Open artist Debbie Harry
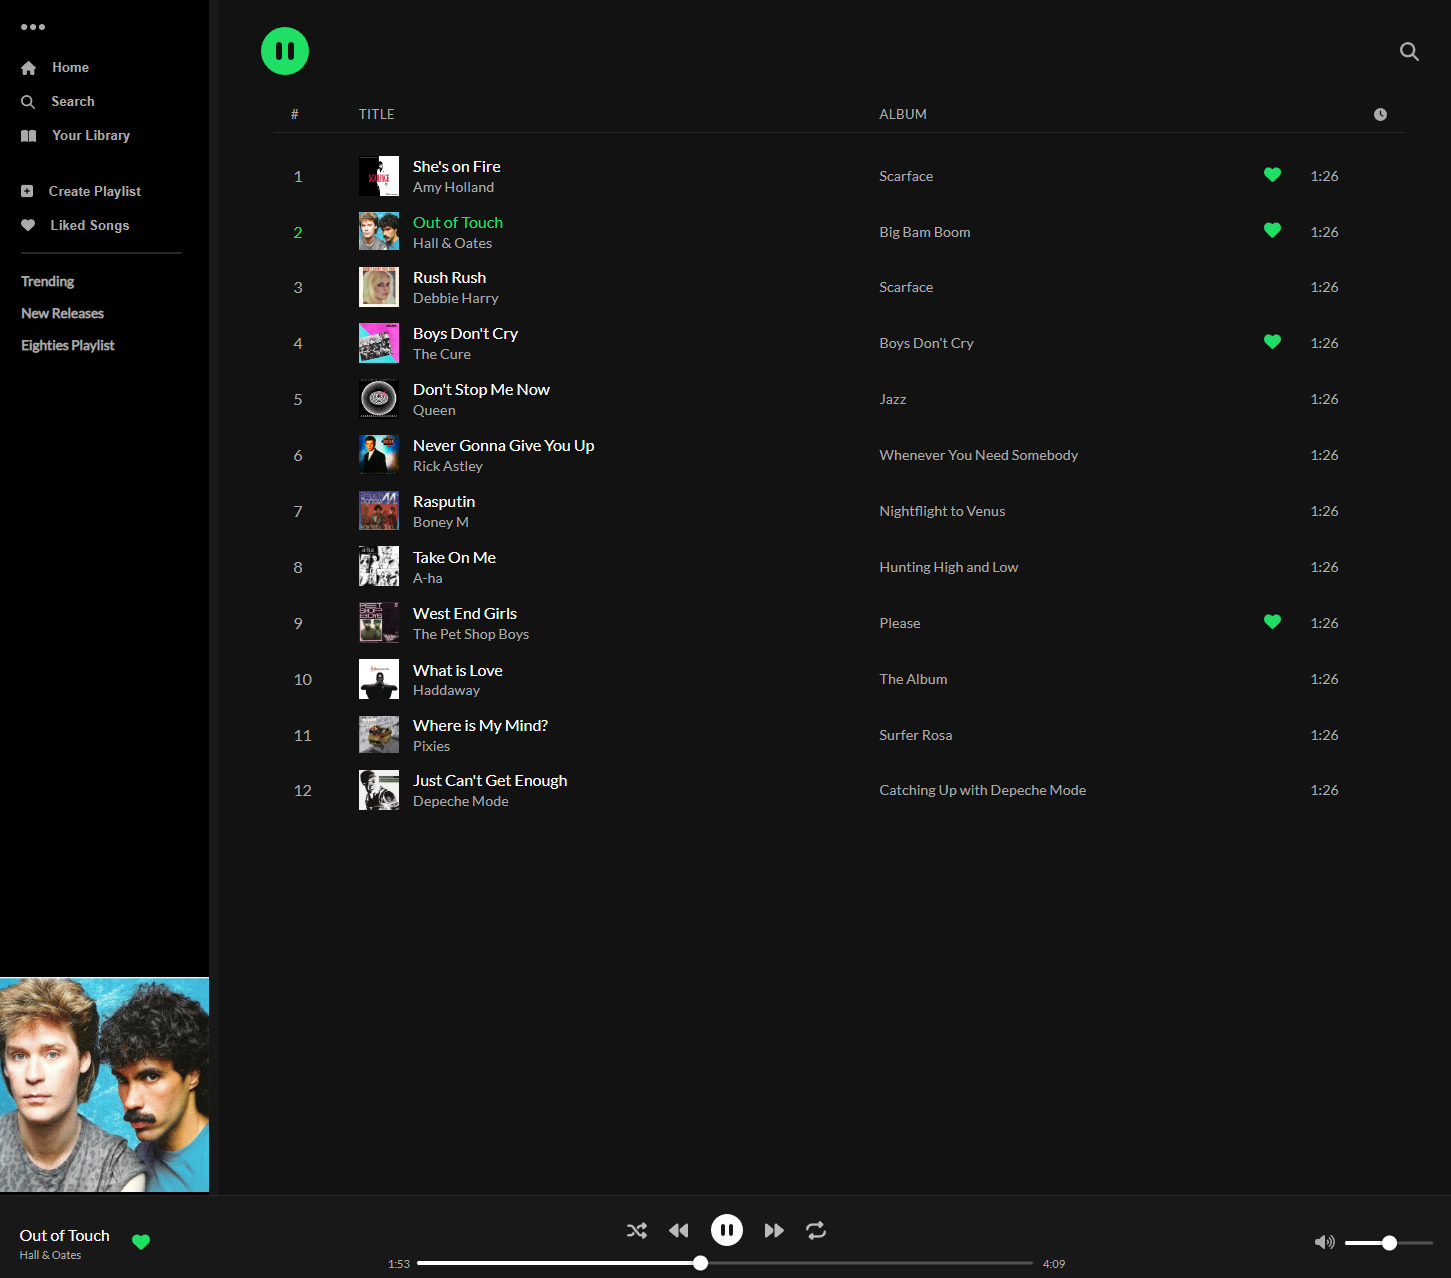The width and height of the screenshot is (1451, 1278). click(x=455, y=299)
